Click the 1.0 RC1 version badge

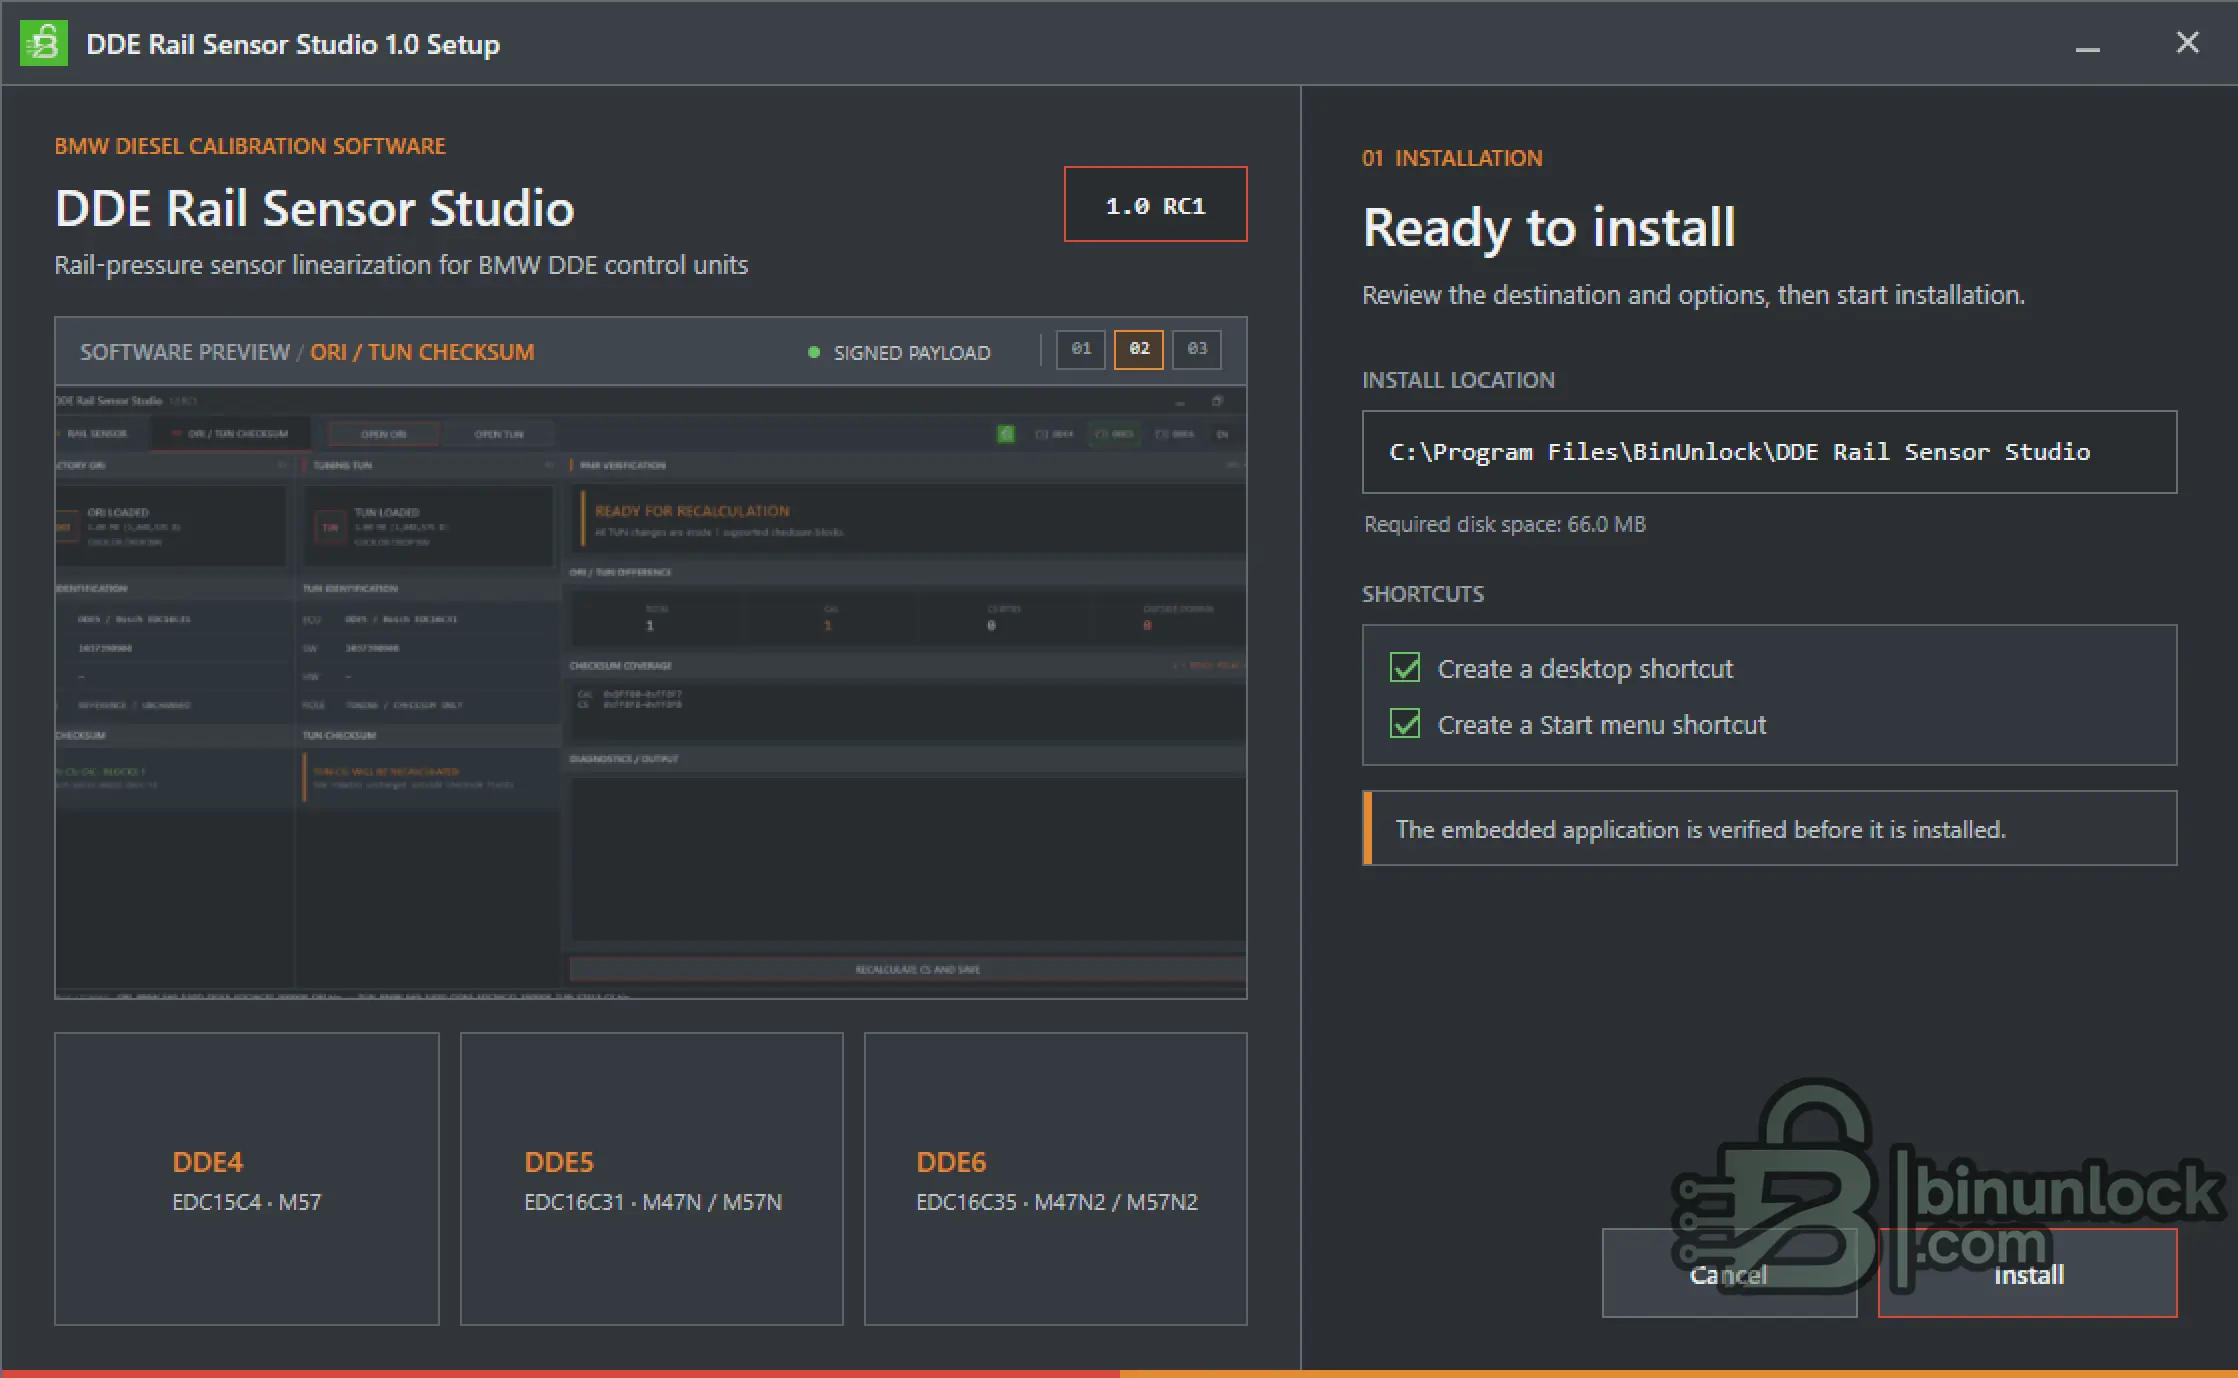(1155, 204)
